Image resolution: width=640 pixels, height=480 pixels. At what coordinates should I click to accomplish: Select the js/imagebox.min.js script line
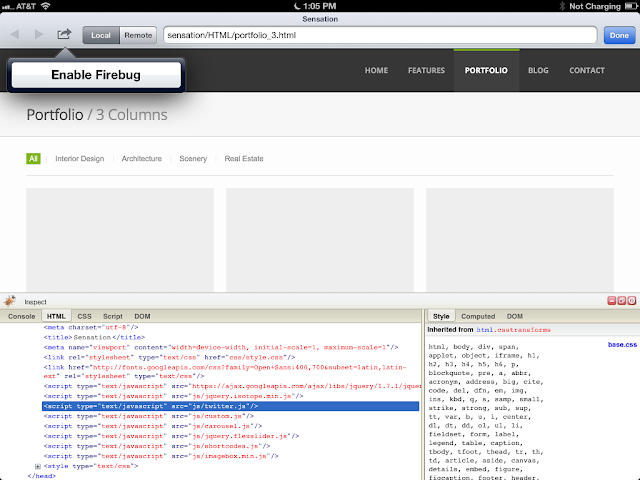click(x=161, y=456)
